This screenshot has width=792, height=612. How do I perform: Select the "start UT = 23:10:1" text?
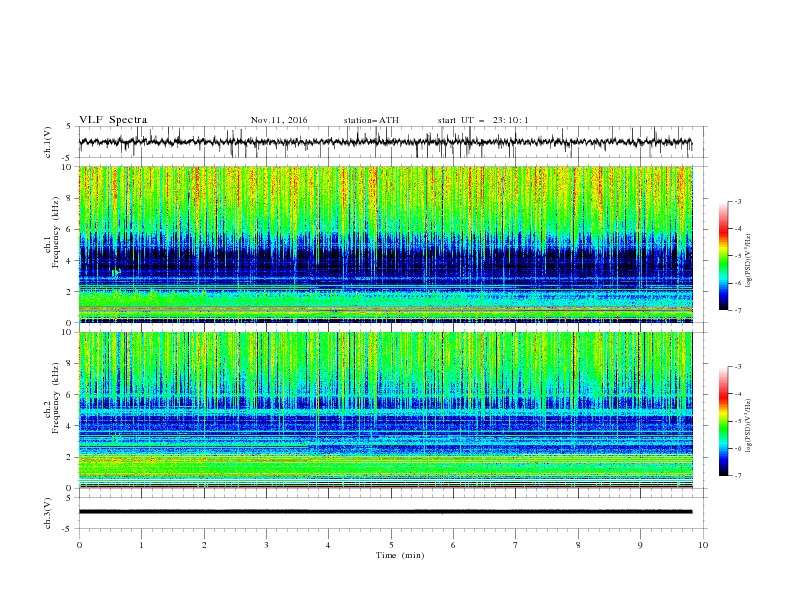pos(483,120)
